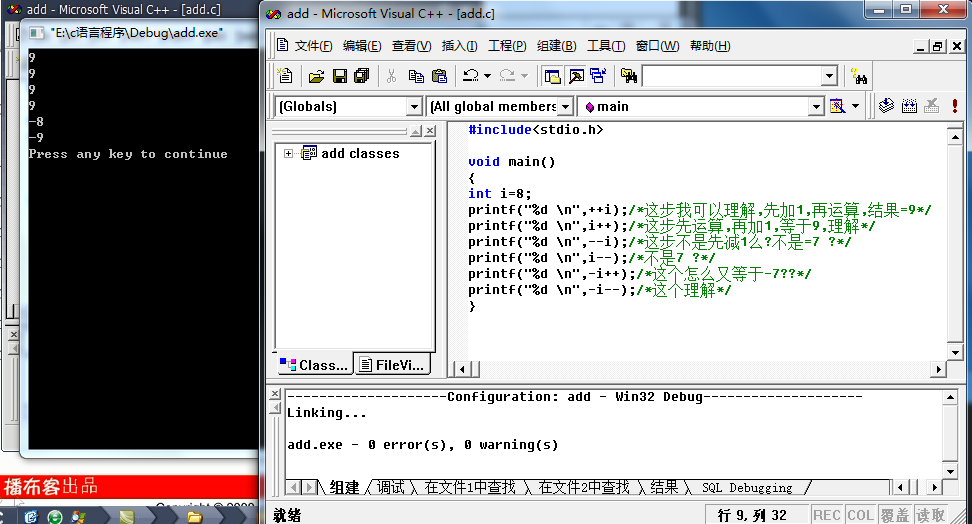This screenshot has width=972, height=524.
Task: Click the Find in Files binoculars icon
Action: [629, 76]
